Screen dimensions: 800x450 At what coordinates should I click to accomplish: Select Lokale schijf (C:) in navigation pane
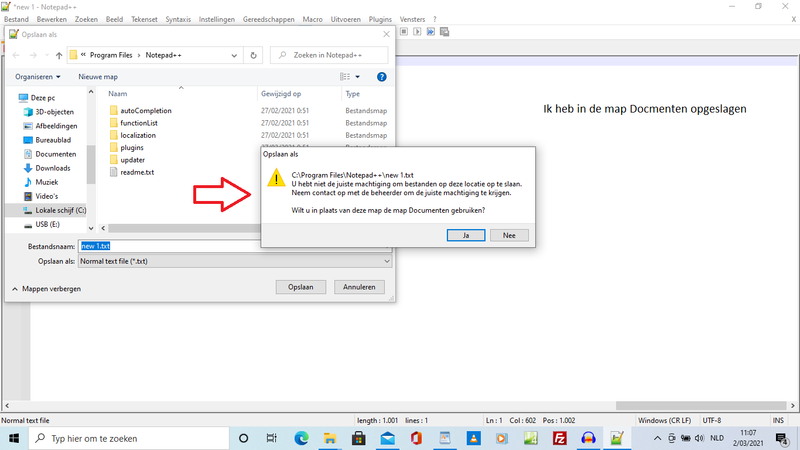(55, 210)
